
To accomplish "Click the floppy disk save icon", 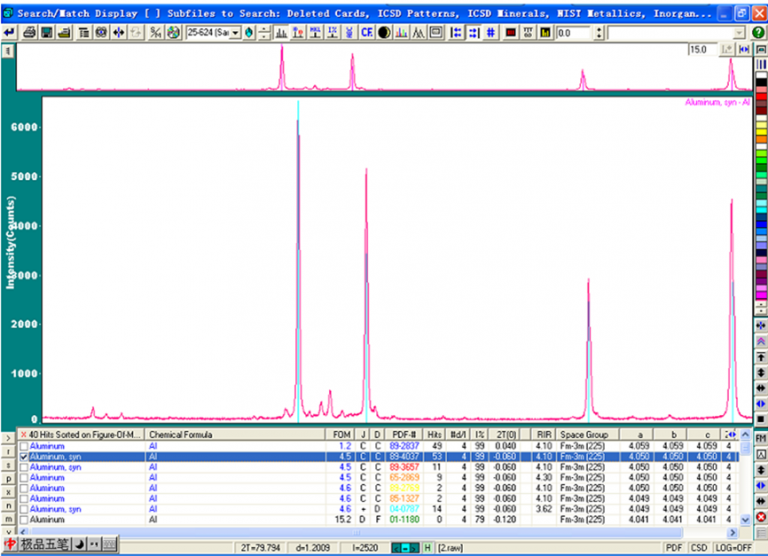I will click(x=47, y=33).
